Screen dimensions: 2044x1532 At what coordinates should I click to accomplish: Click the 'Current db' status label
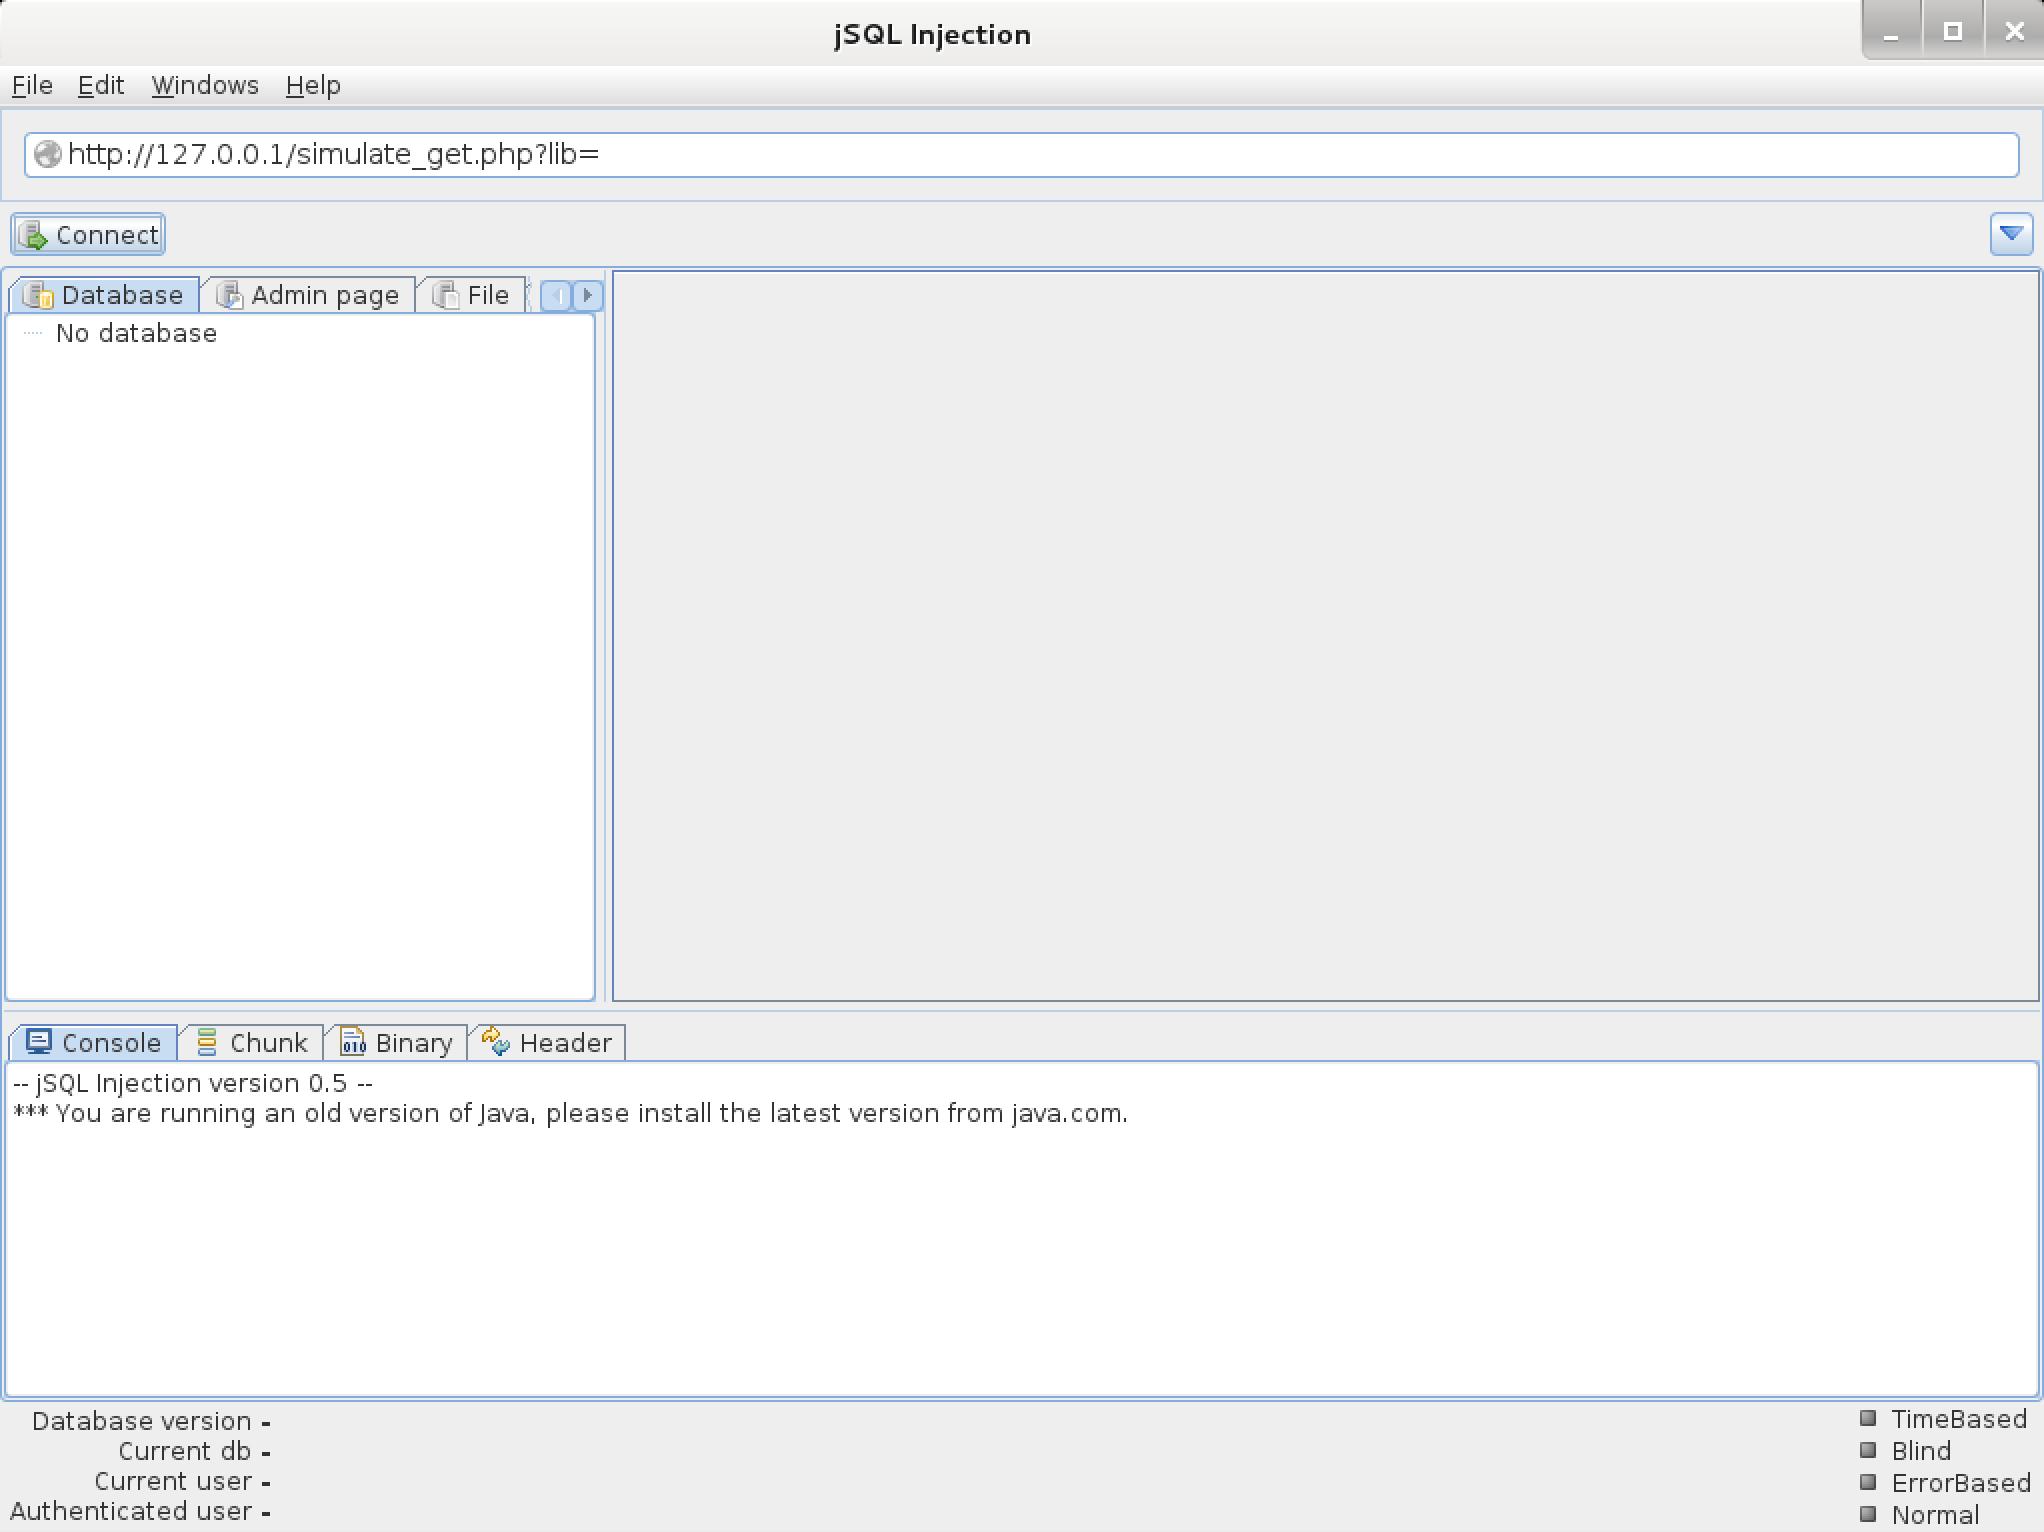pos(184,1451)
